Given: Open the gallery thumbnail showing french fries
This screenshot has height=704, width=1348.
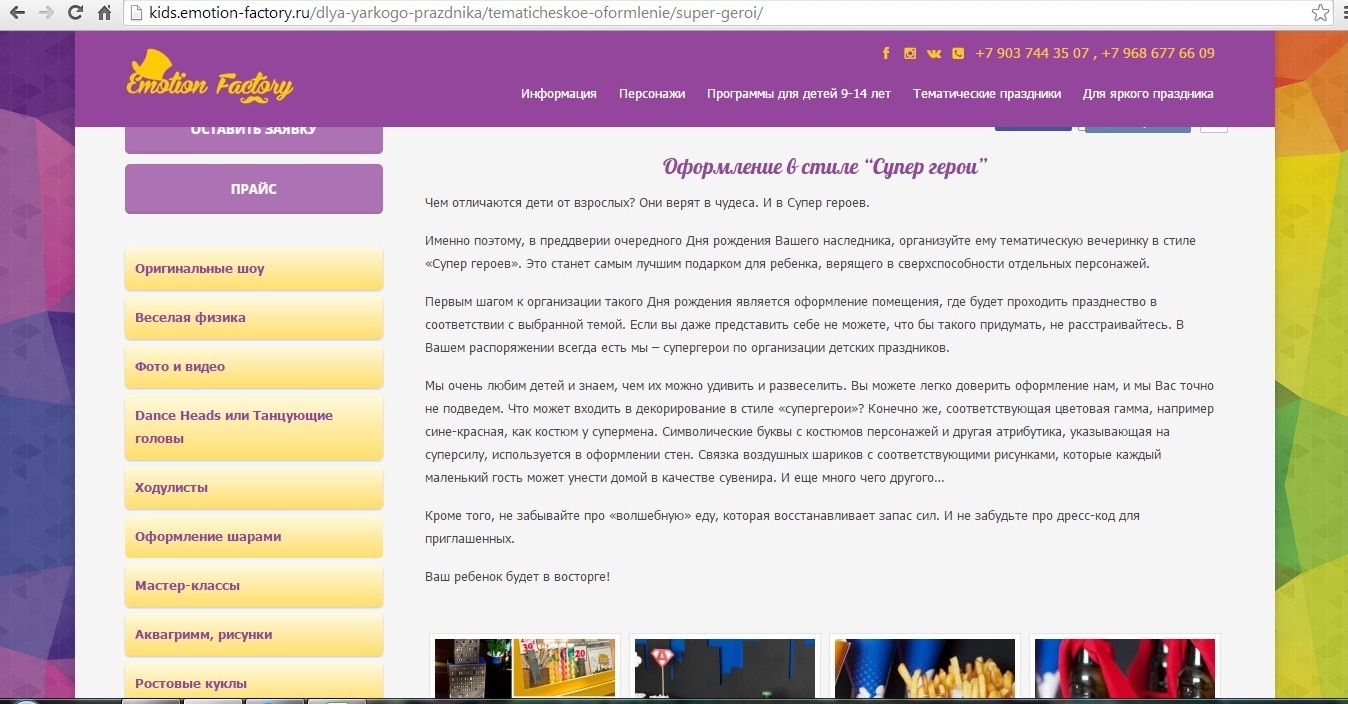Looking at the screenshot, I should click(925, 668).
